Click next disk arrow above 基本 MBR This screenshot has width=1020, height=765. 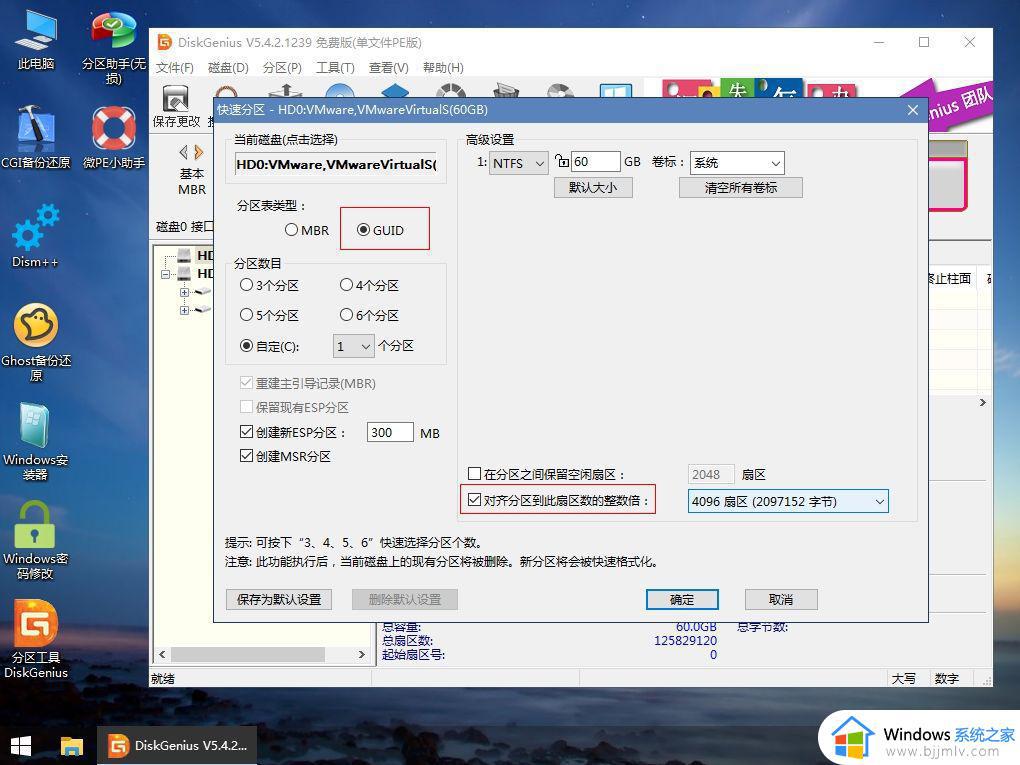pos(198,152)
